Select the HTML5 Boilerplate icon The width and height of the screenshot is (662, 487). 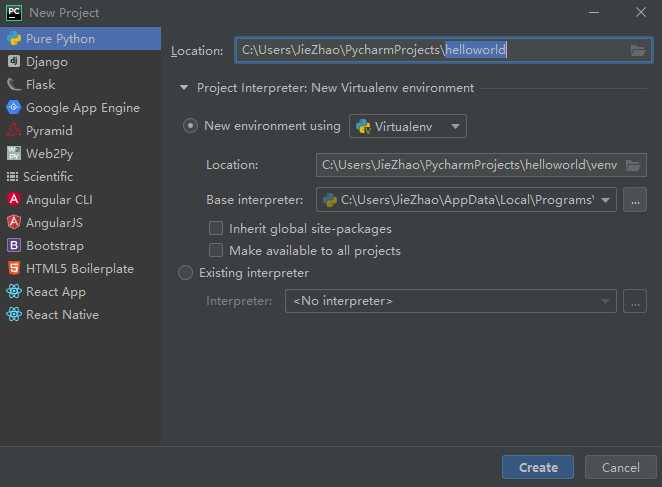click(x=14, y=268)
